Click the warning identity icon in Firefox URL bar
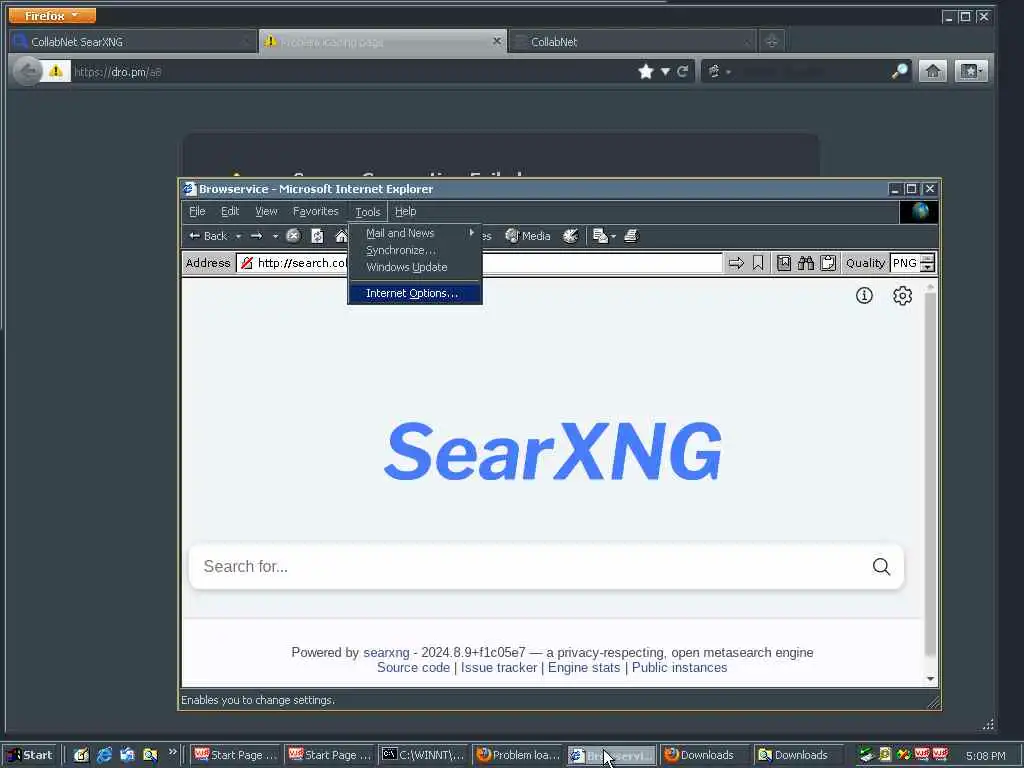 click(x=56, y=71)
